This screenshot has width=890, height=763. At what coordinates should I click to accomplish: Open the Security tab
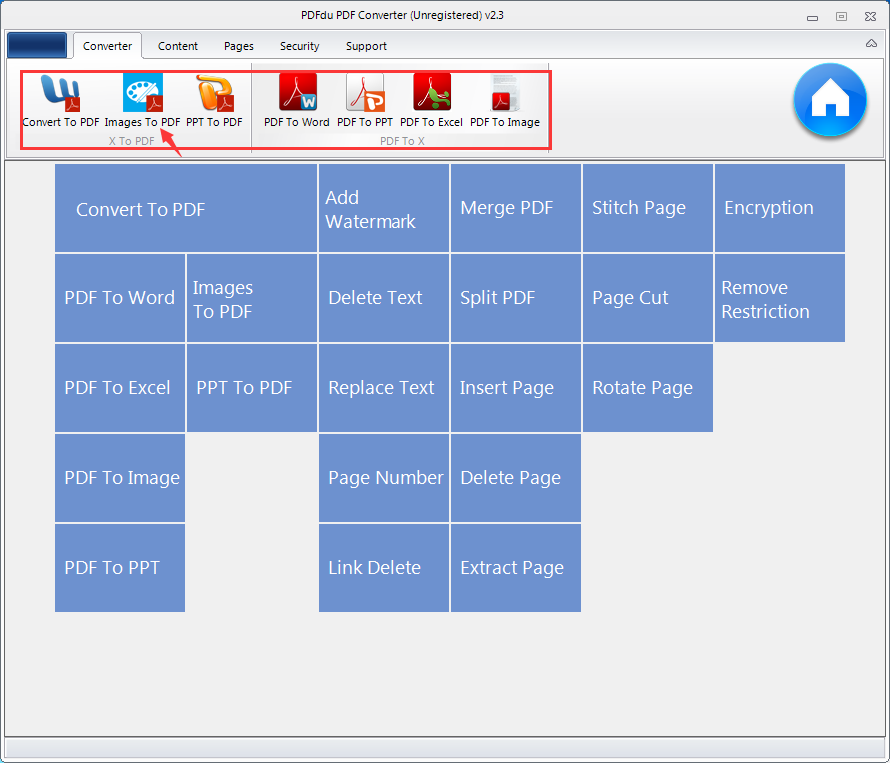[x=299, y=46]
